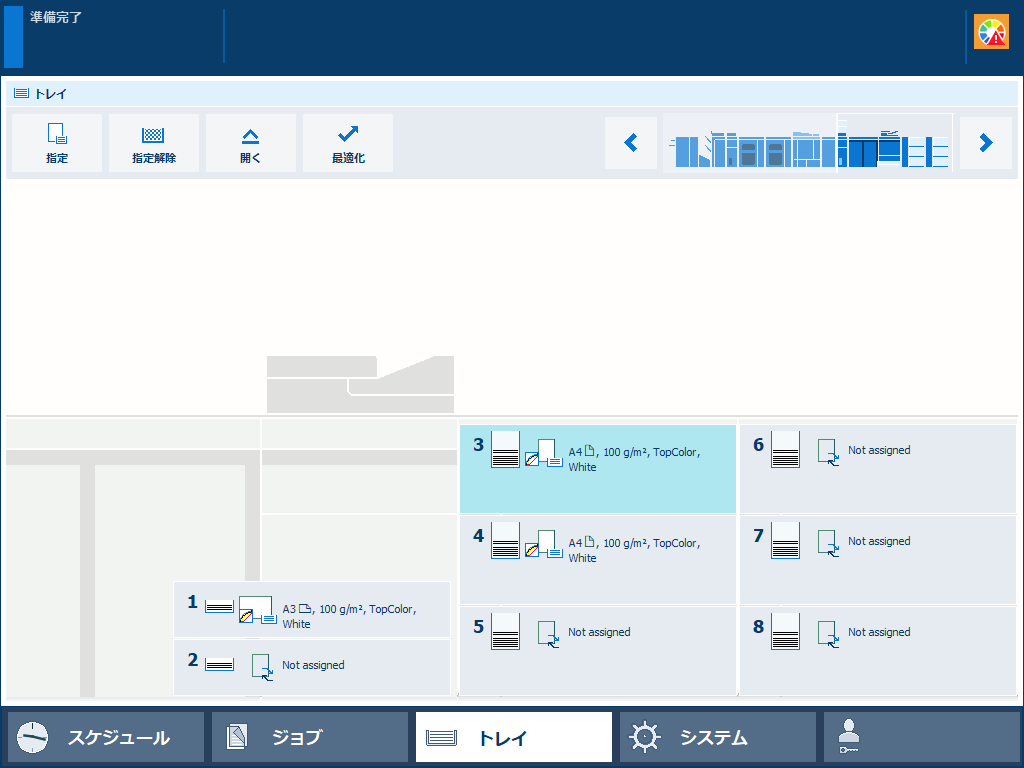
Task: Select tray 3 fill level icon
Action: (x=505, y=449)
